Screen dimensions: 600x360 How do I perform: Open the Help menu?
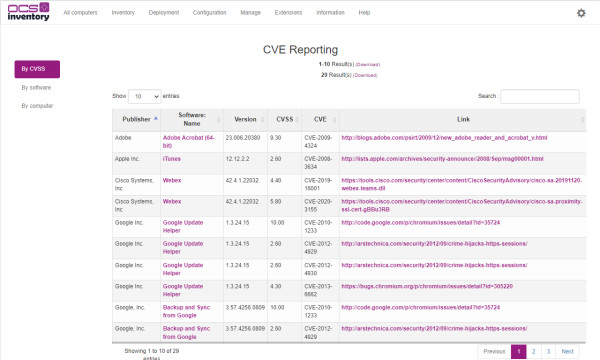364,13
